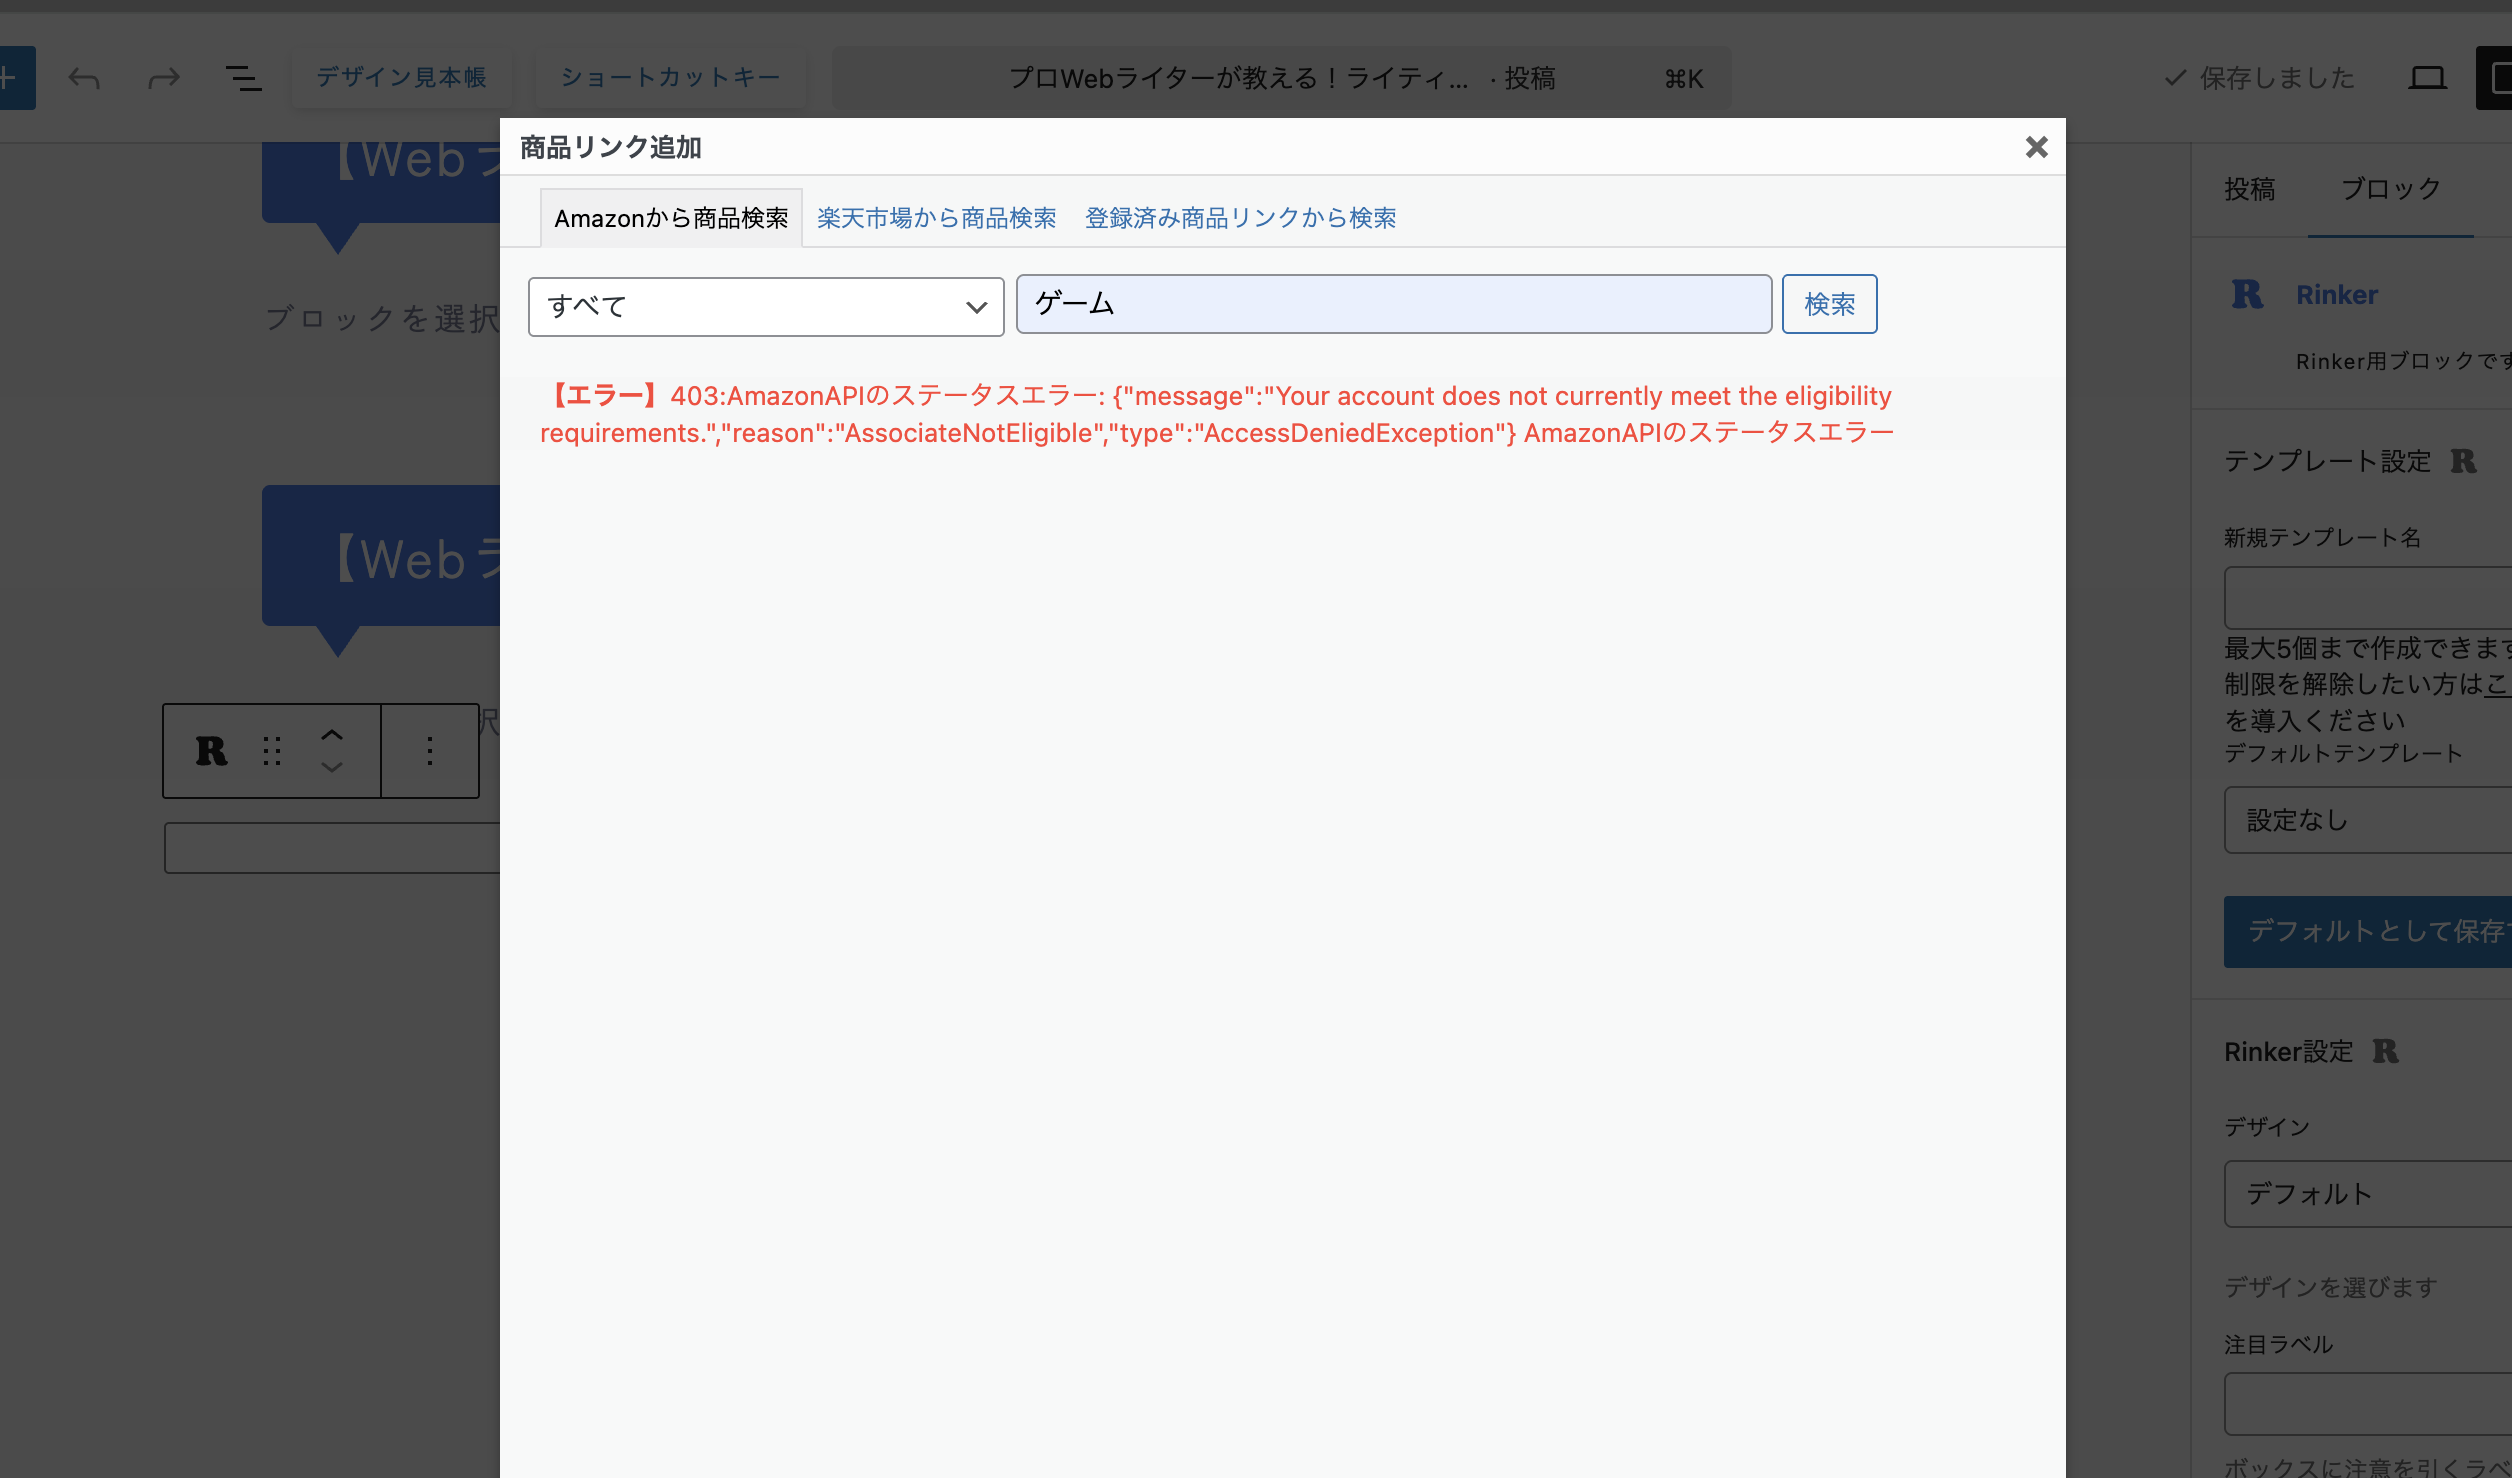Open the すべて category dropdown

(765, 307)
